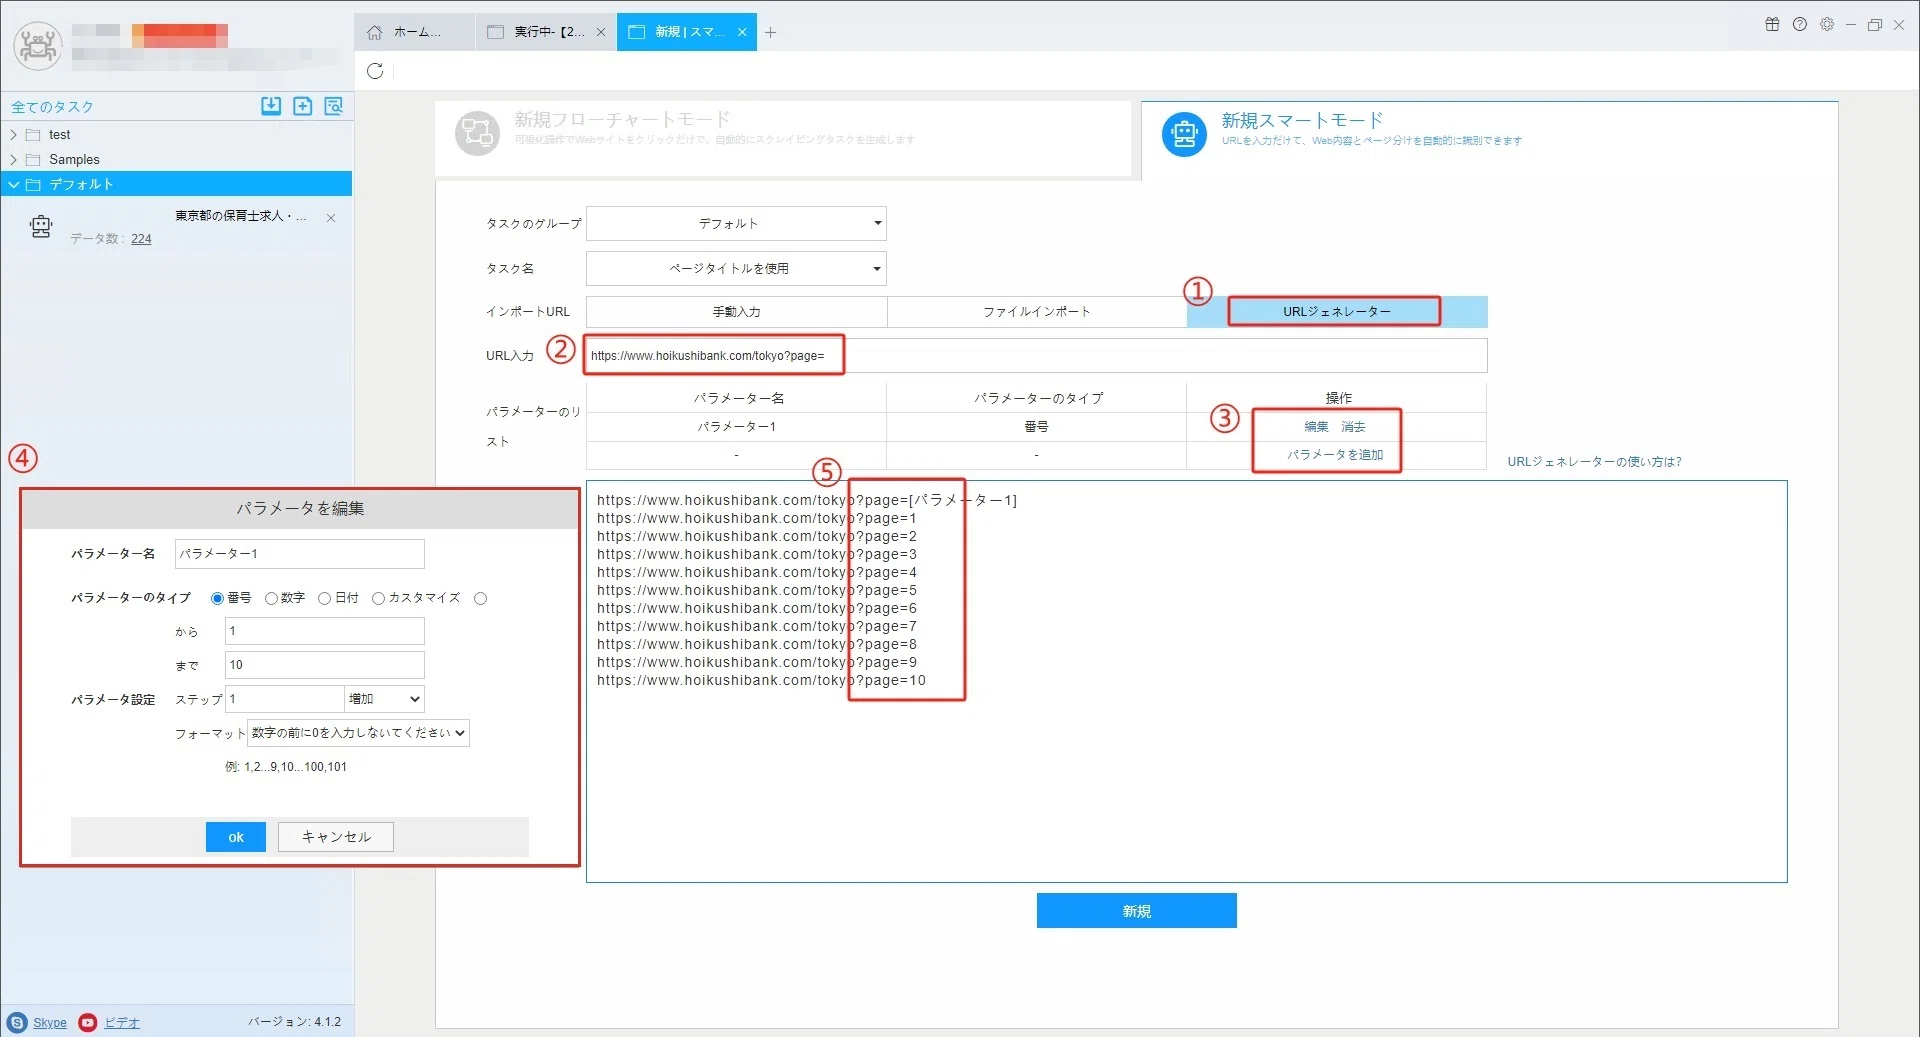Click the folder icon beside Samples

point(33,160)
